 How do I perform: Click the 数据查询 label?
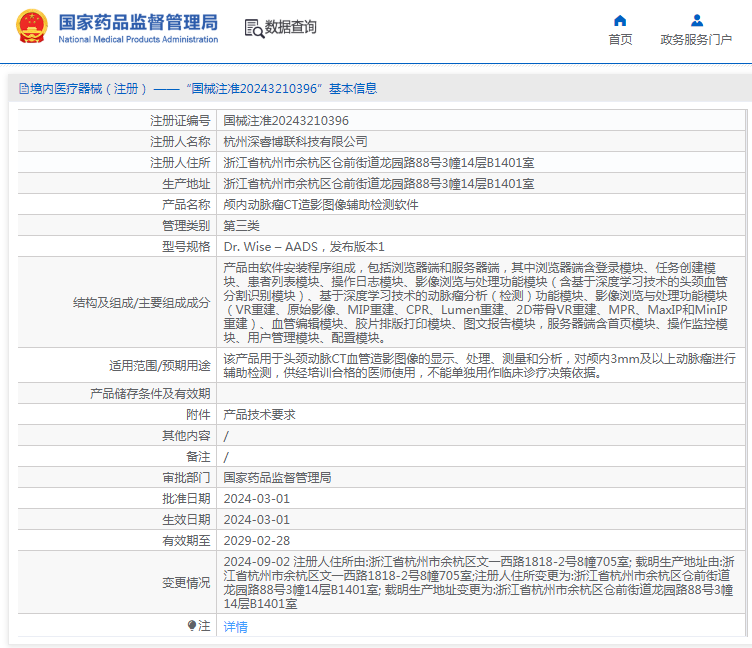coord(291,27)
